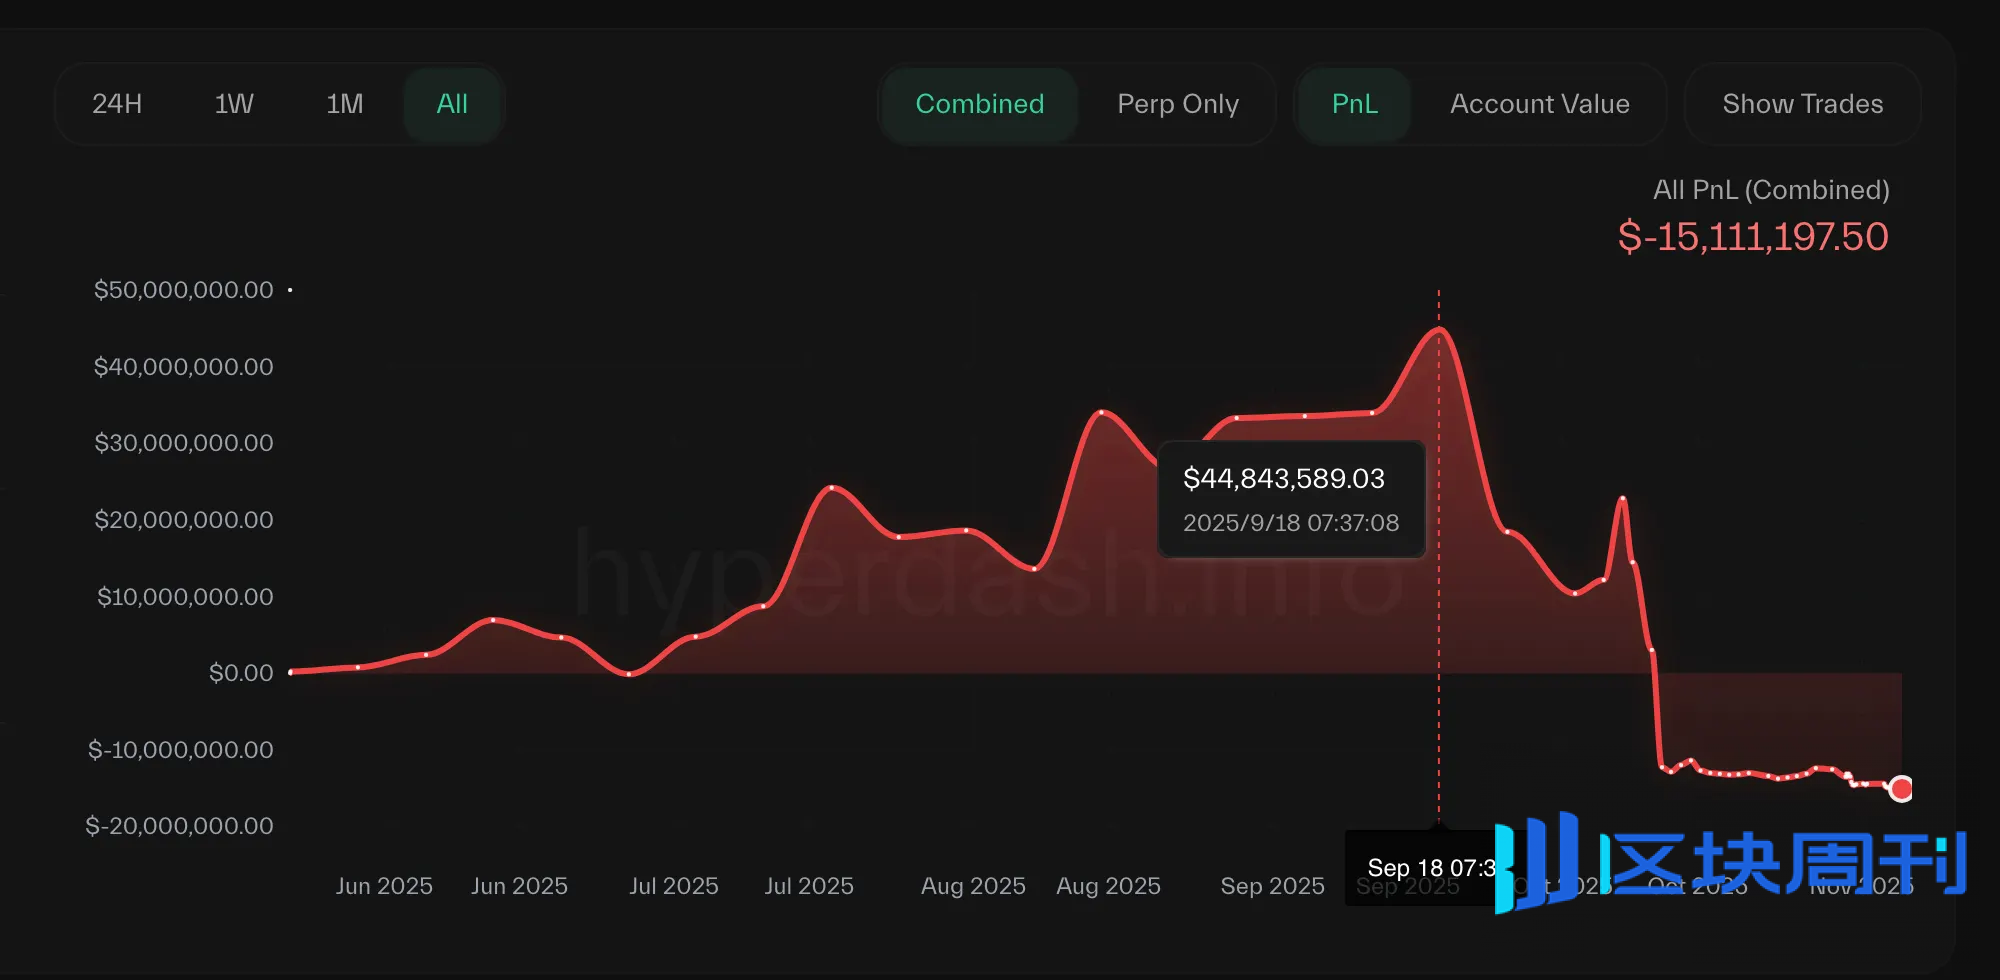2000x980 pixels.
Task: Switch to Perp Only mode
Action: point(1177,104)
